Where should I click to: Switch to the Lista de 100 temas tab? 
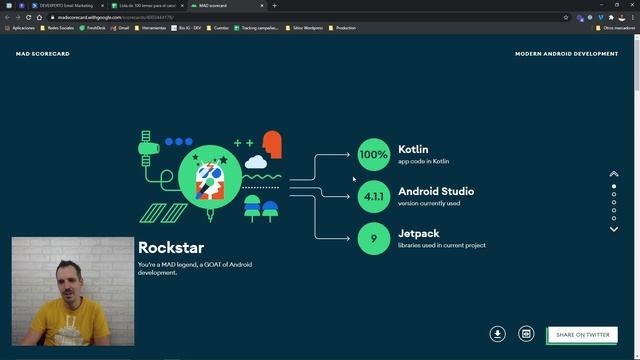[x=147, y=6]
